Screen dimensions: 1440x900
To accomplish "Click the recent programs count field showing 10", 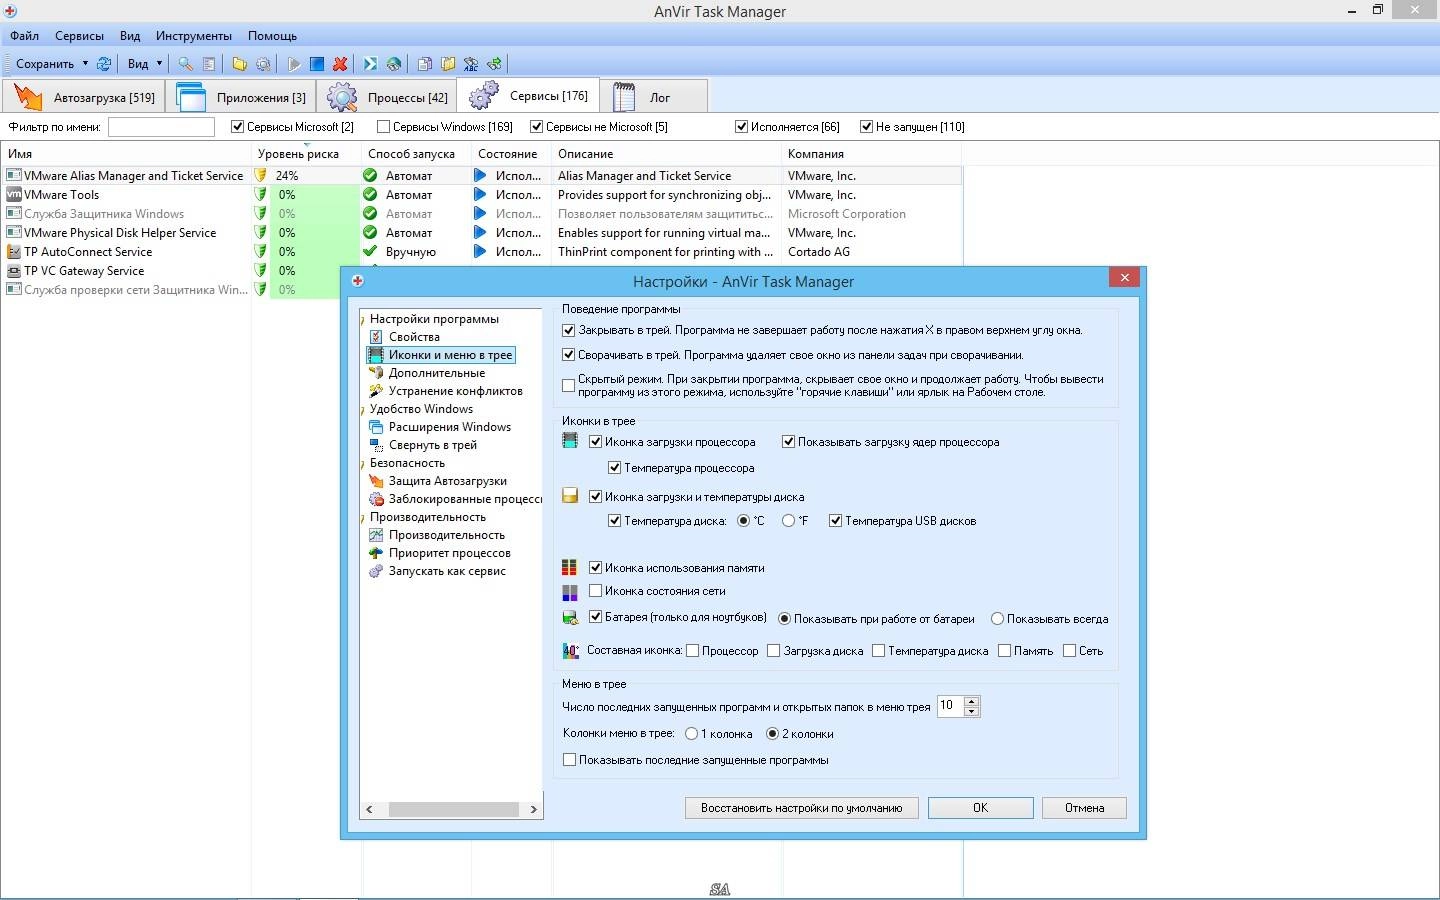I will point(950,706).
